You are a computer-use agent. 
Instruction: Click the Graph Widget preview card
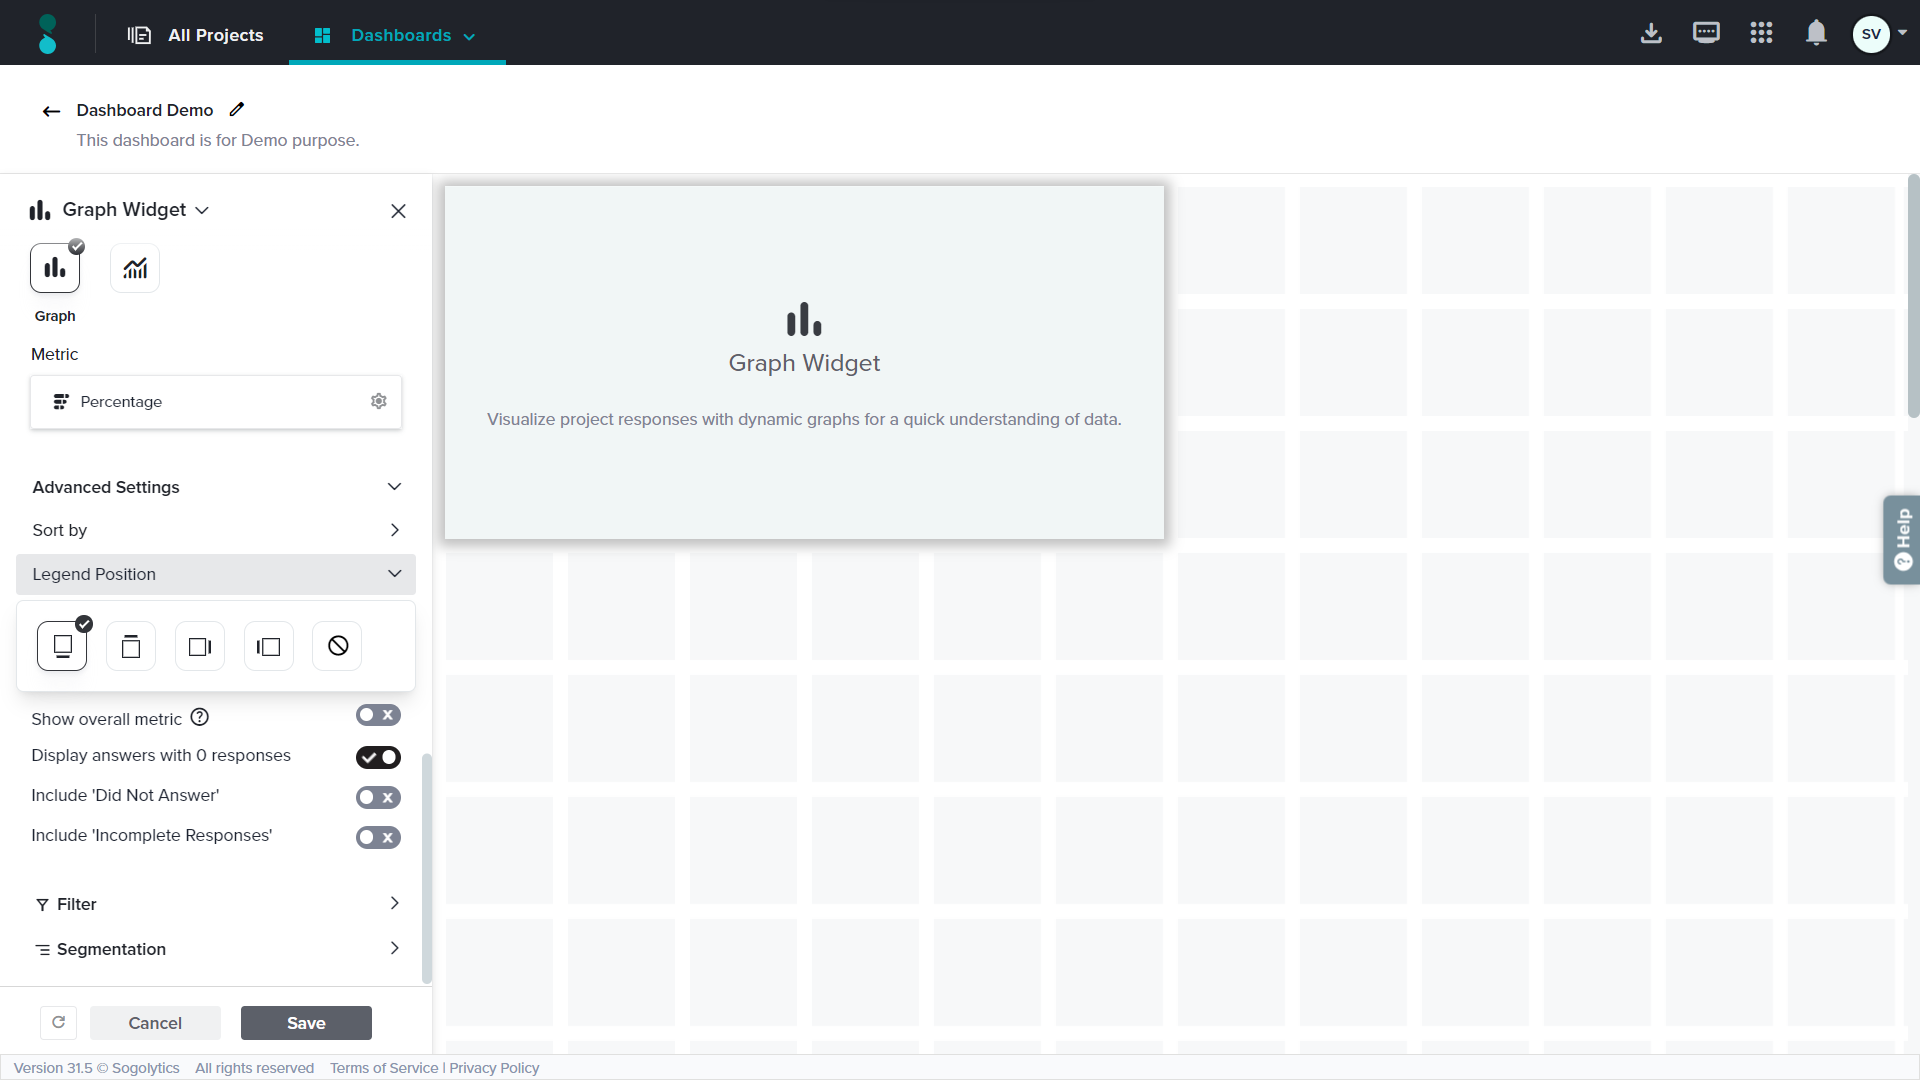[x=804, y=362]
